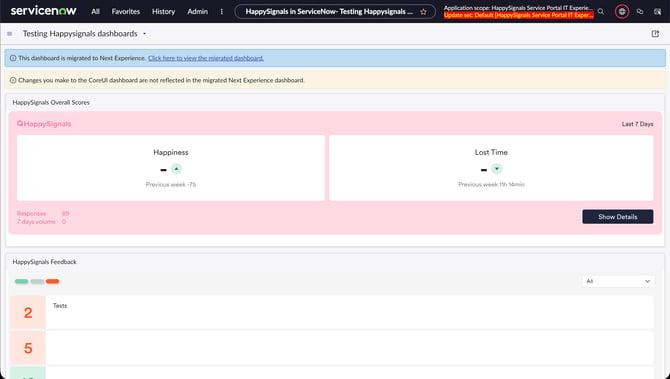Click the dashboard share icon

655,34
